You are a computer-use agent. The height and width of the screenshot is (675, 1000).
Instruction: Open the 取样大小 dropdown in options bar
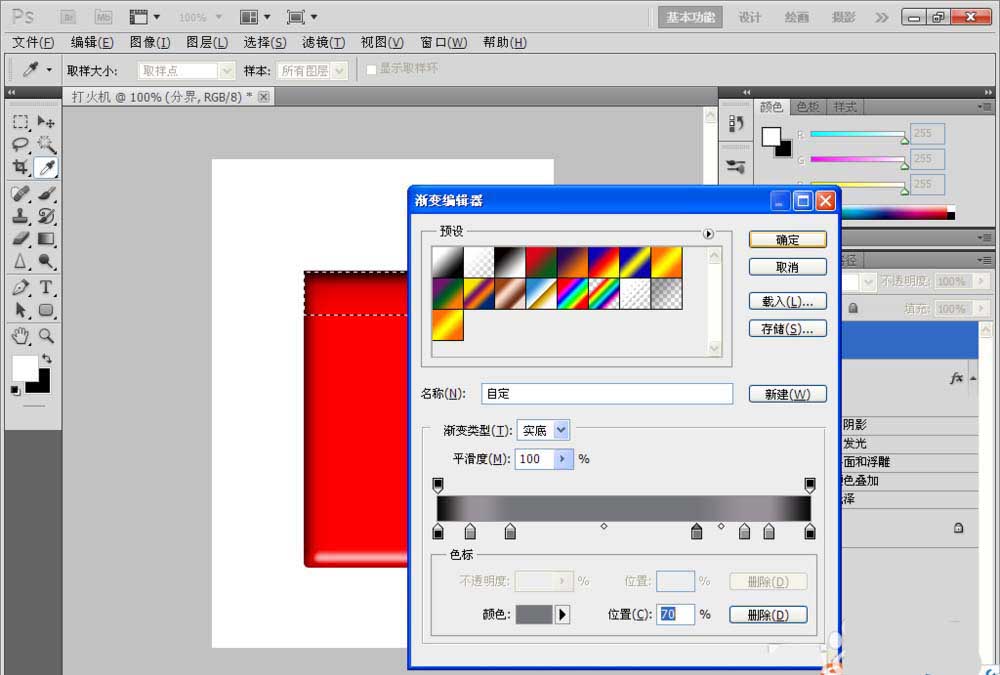(184, 70)
